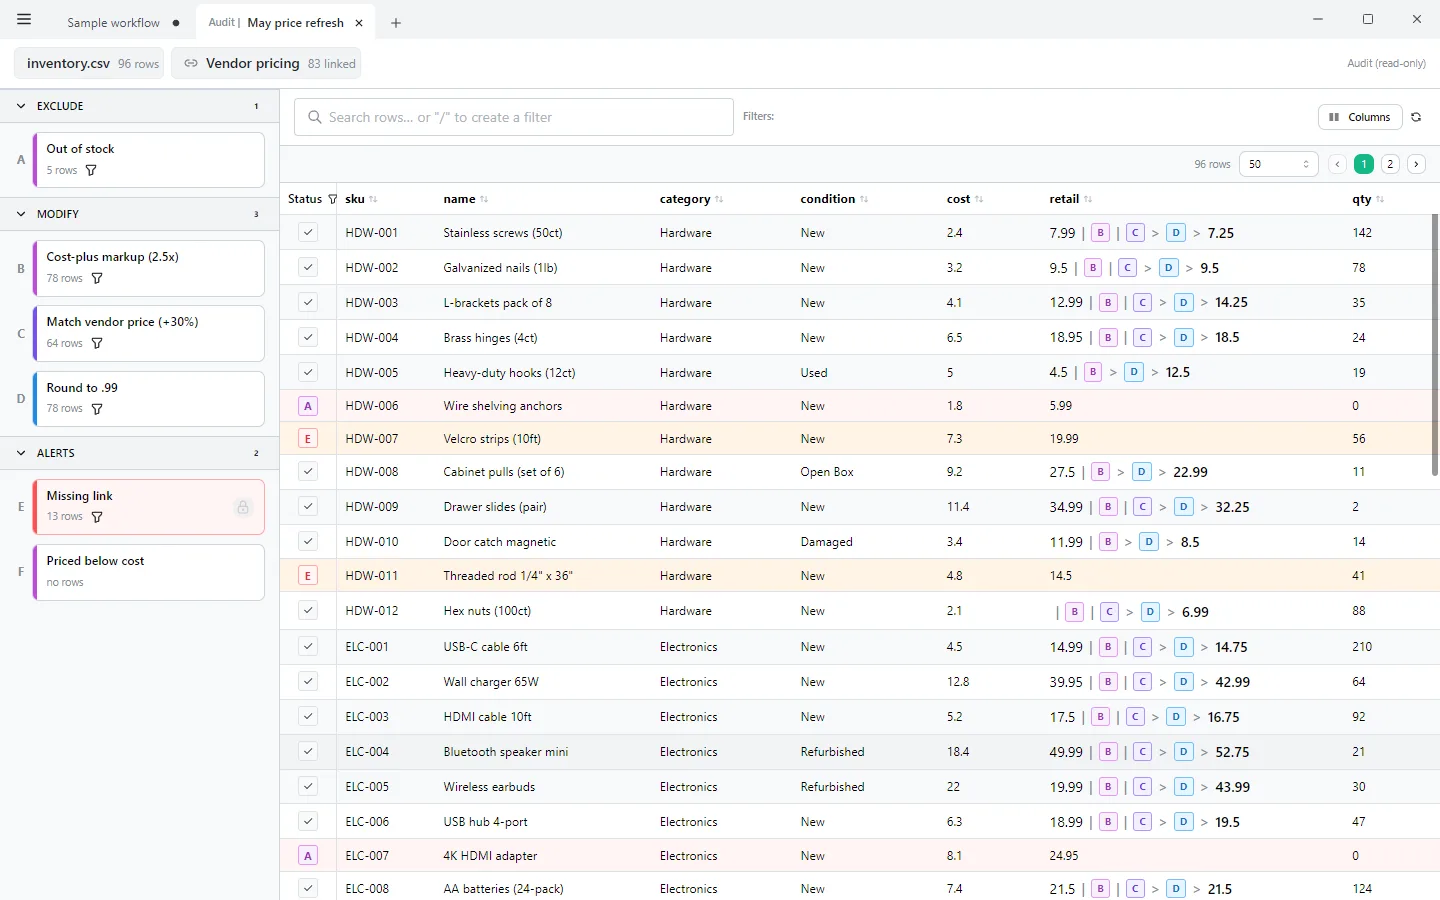Collapse the ALERTS section

(x=21, y=453)
